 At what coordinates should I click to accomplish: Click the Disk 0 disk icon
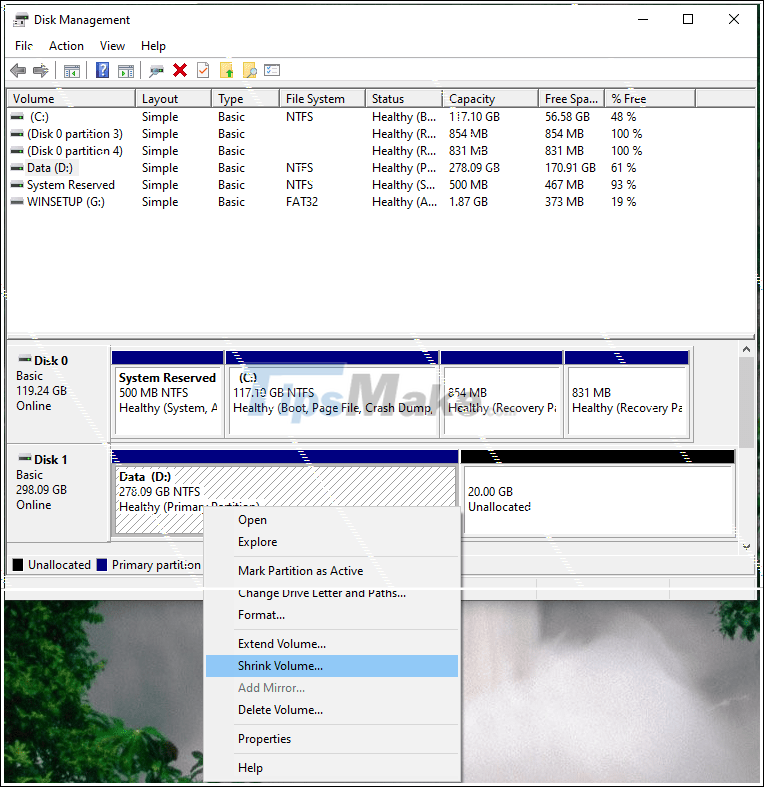[25, 359]
